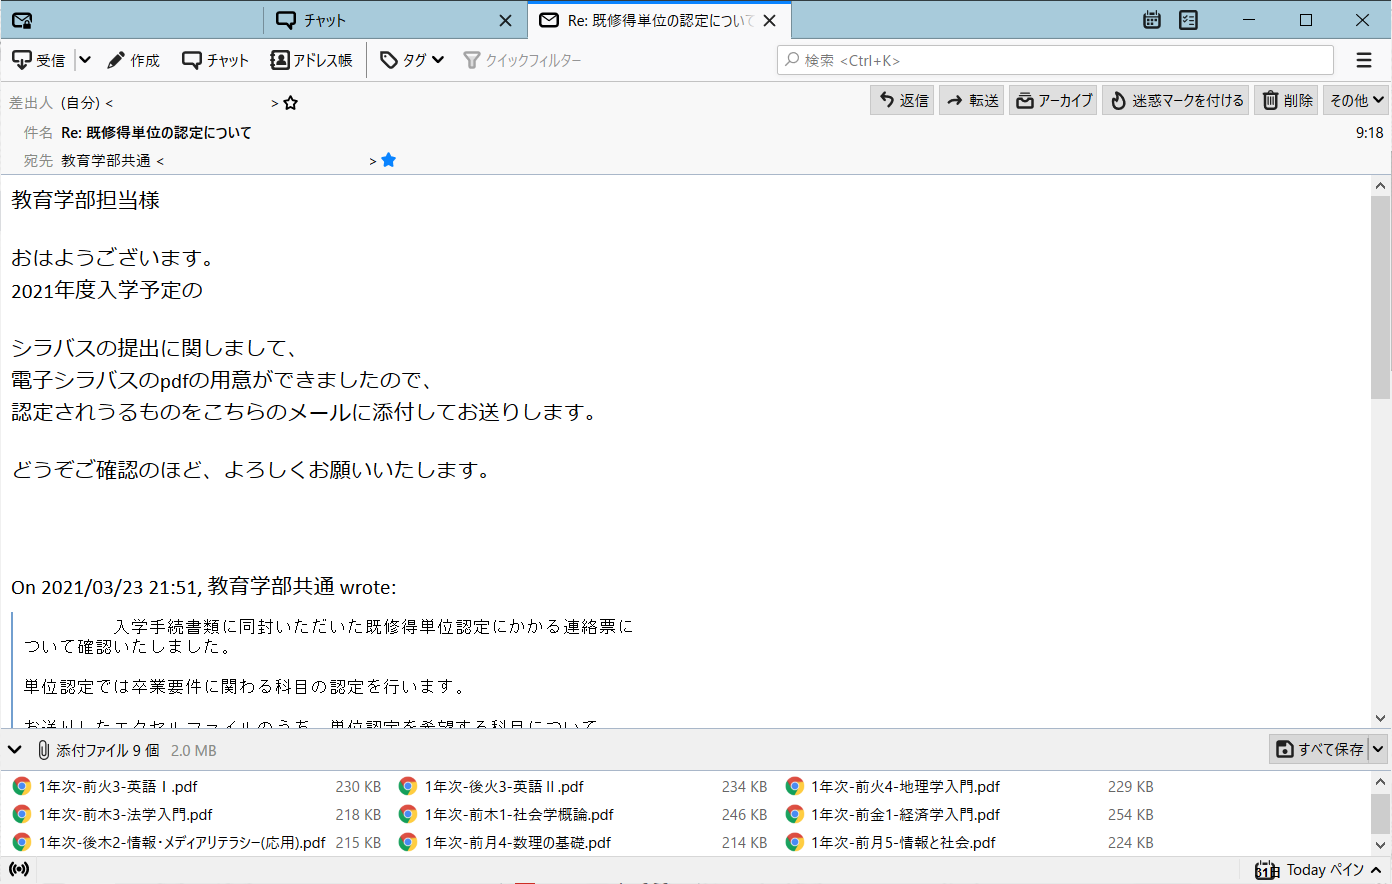
Task: Click the hamburger application menu icon
Action: click(x=1364, y=60)
